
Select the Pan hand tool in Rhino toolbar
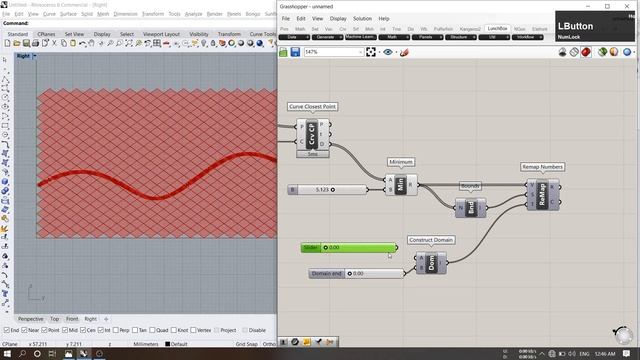point(92,43)
